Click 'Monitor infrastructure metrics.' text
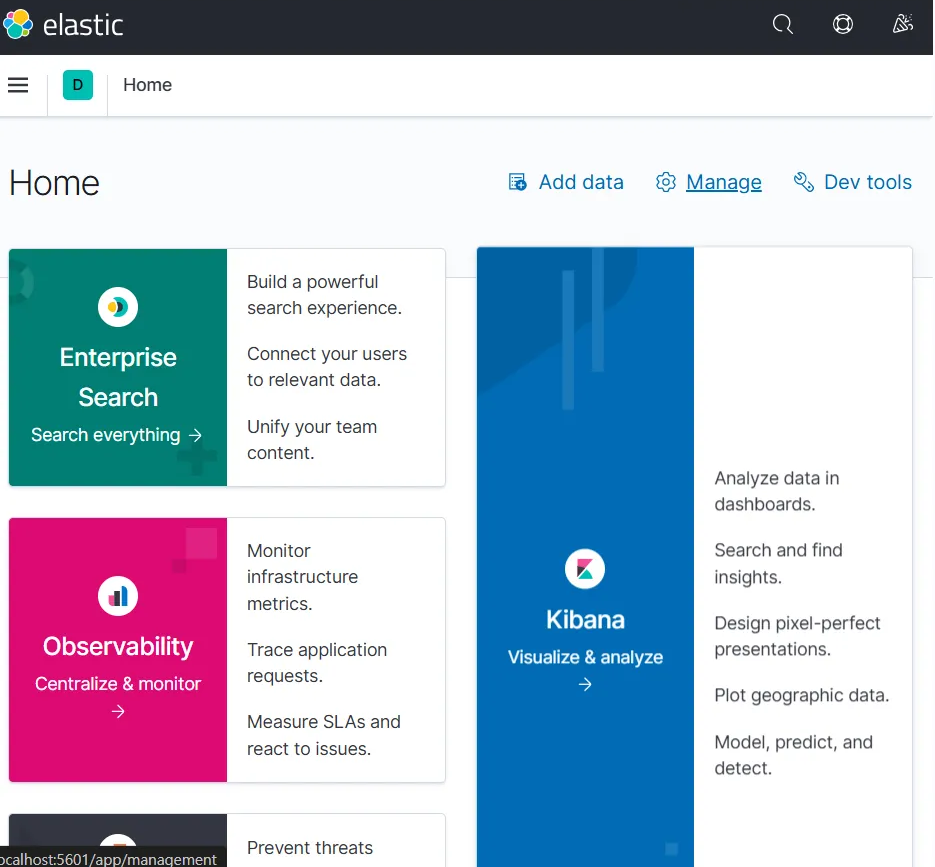Viewport: 935px width, 867px height. [x=302, y=577]
